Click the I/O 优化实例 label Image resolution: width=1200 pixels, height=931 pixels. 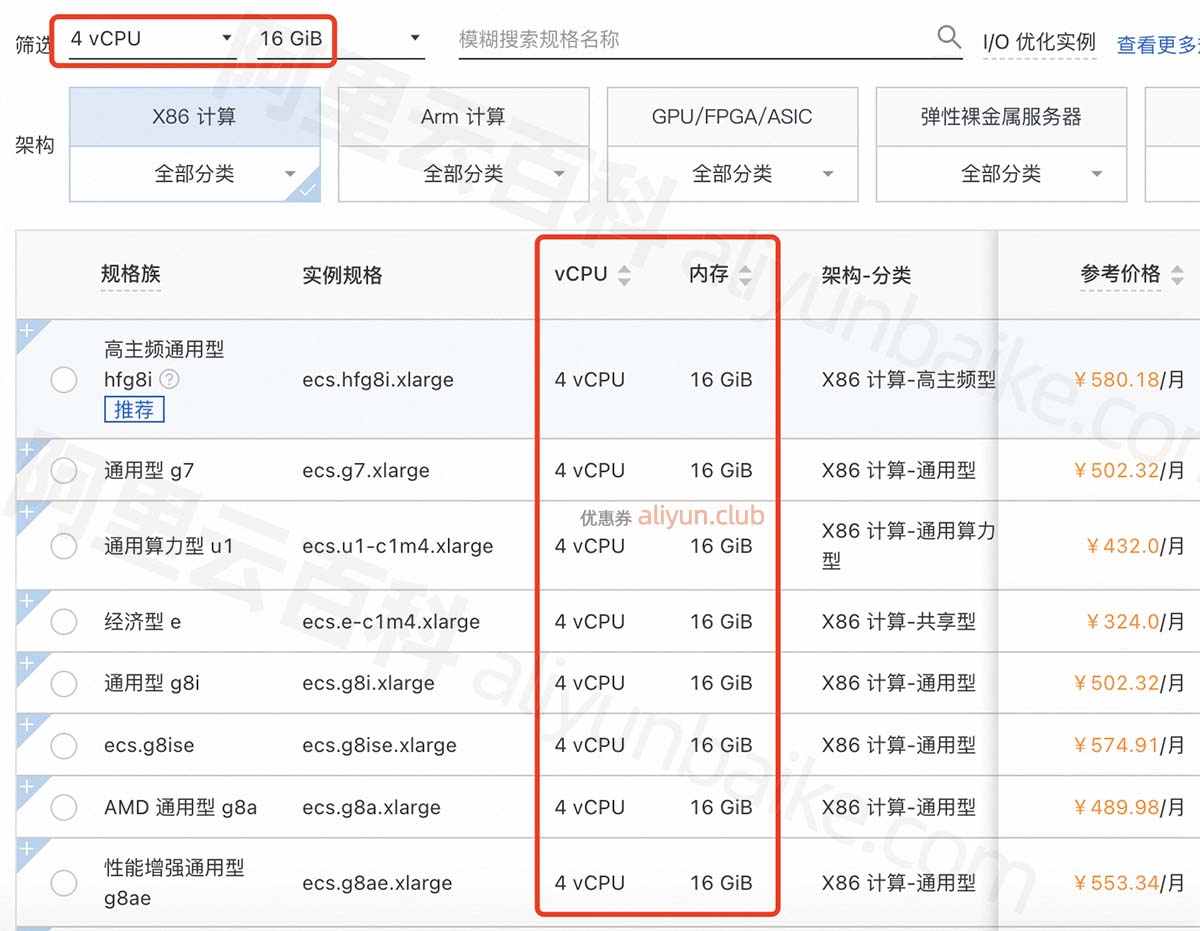(1040, 43)
